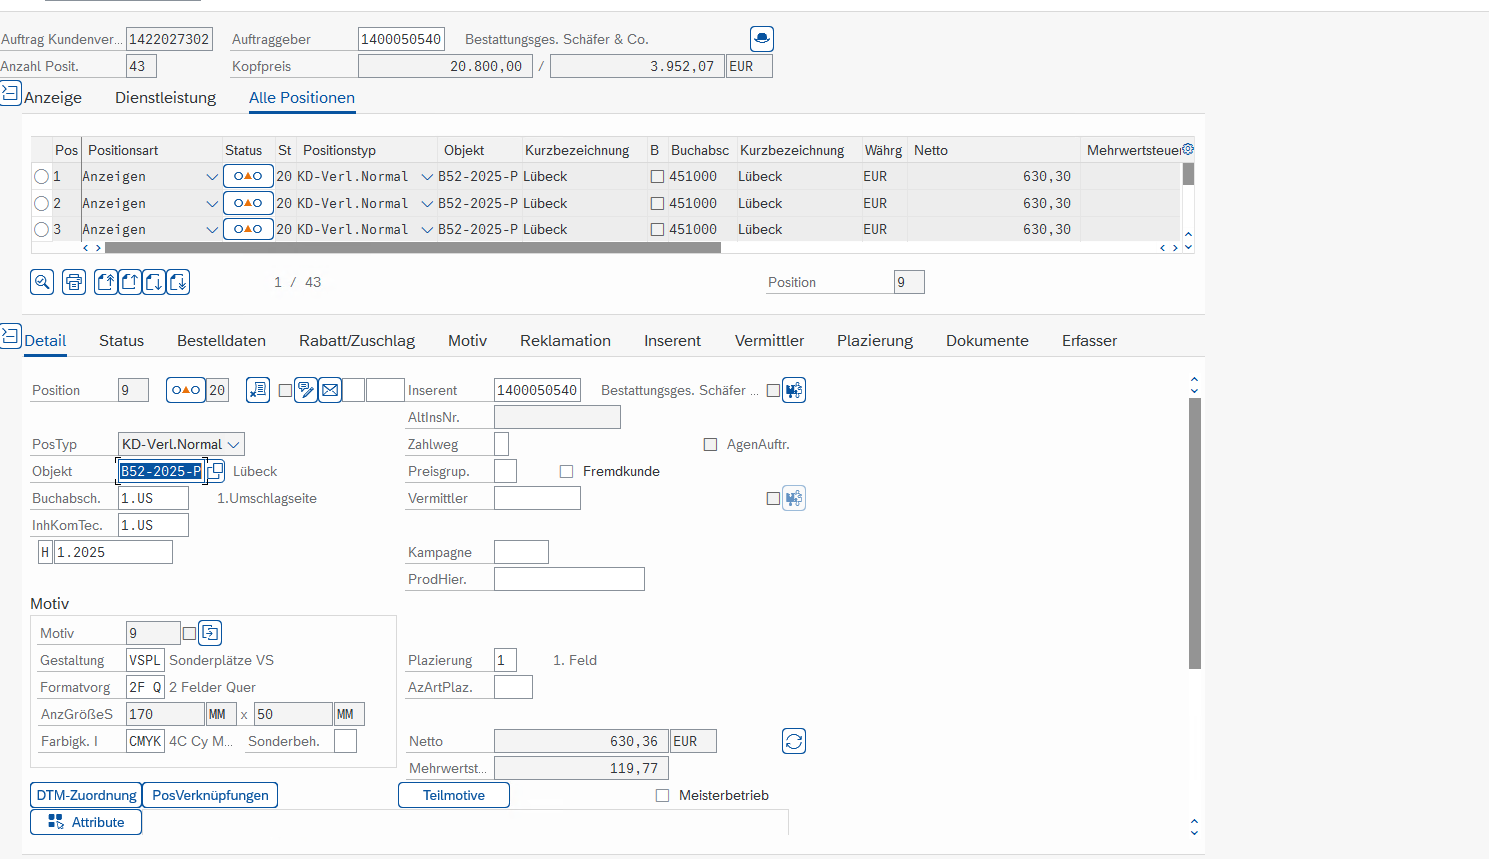Select the radio button for position row 2
This screenshot has width=1489, height=859.
(x=41, y=203)
